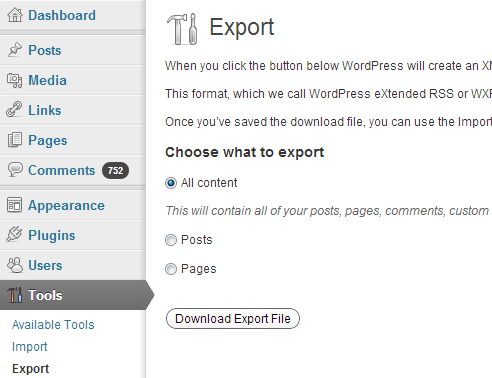
Task: Choose the Pages export radio button
Action: (x=171, y=269)
